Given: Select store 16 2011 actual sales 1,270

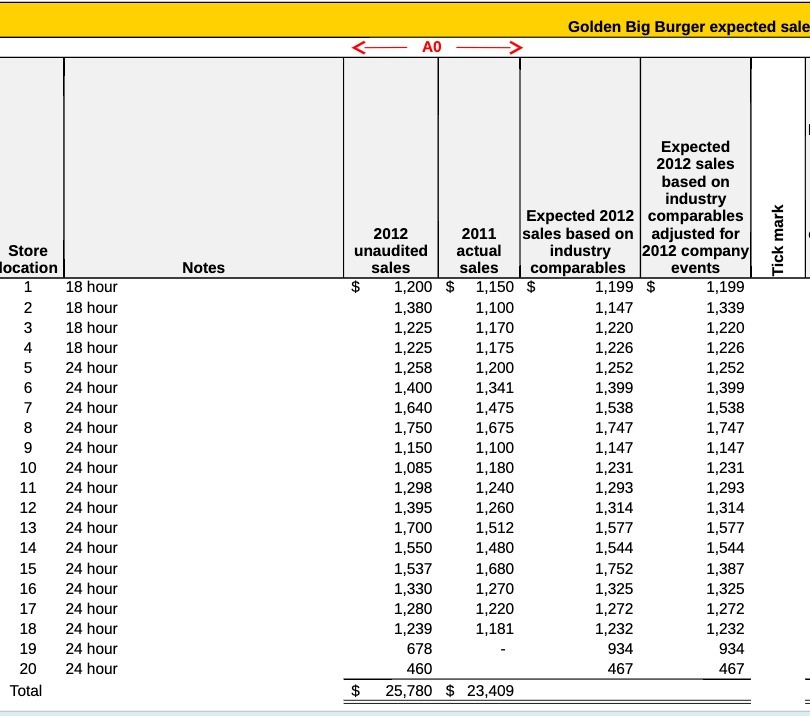Looking at the screenshot, I should [494, 588].
